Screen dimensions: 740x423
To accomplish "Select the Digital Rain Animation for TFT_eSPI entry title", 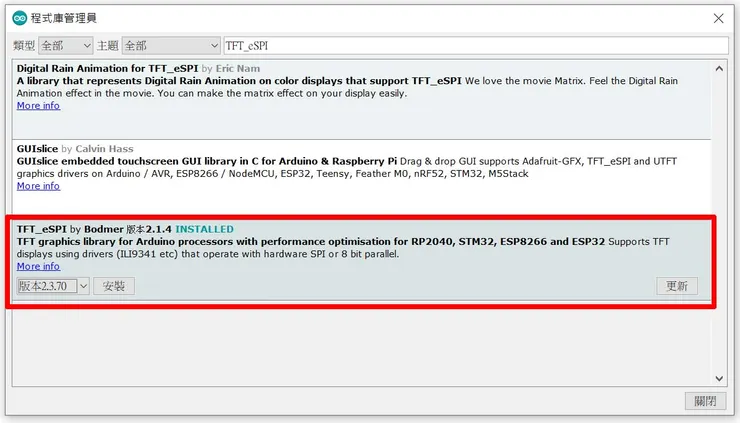I will coord(107,68).
